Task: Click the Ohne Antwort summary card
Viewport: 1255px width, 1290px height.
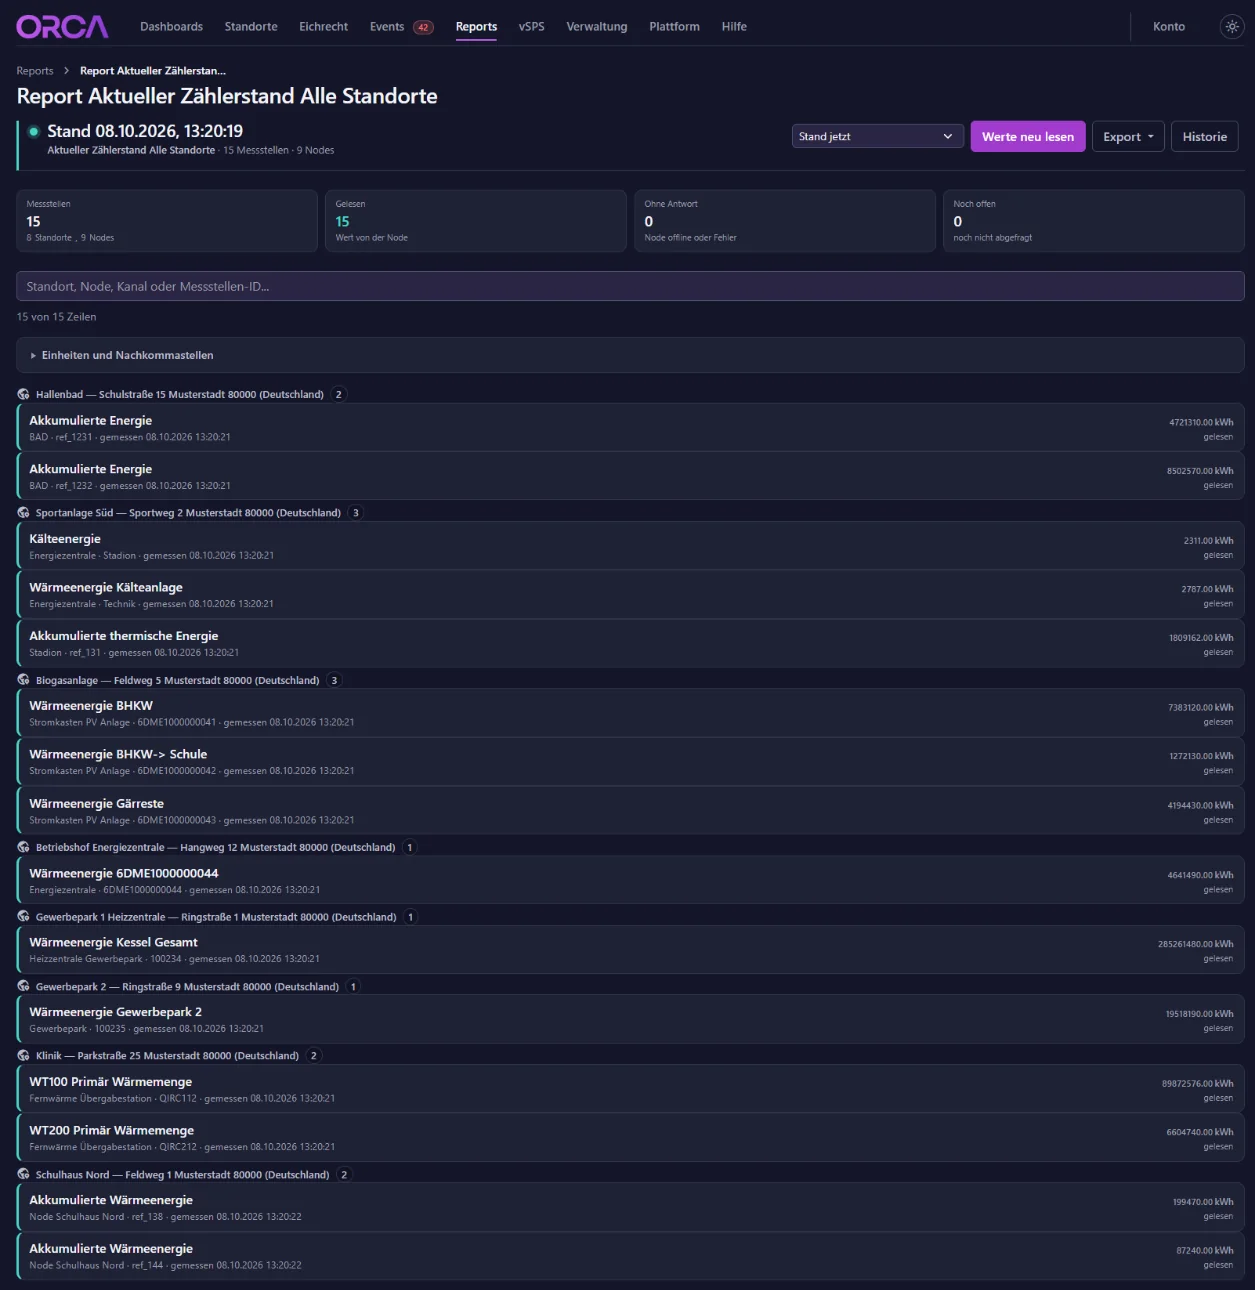Action: (x=785, y=221)
